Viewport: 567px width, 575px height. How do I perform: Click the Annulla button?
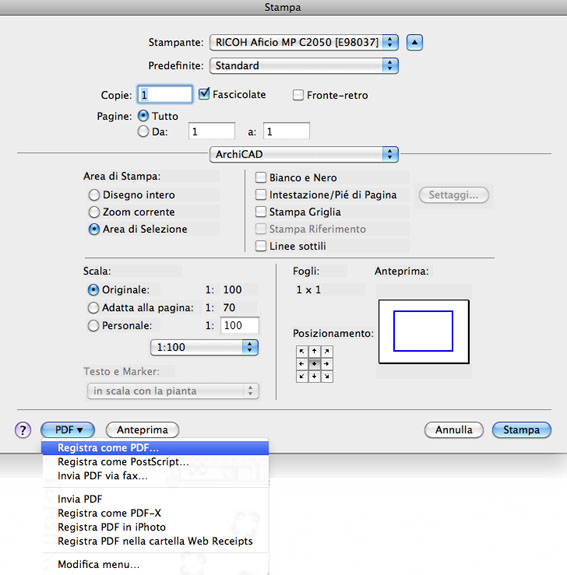point(454,430)
